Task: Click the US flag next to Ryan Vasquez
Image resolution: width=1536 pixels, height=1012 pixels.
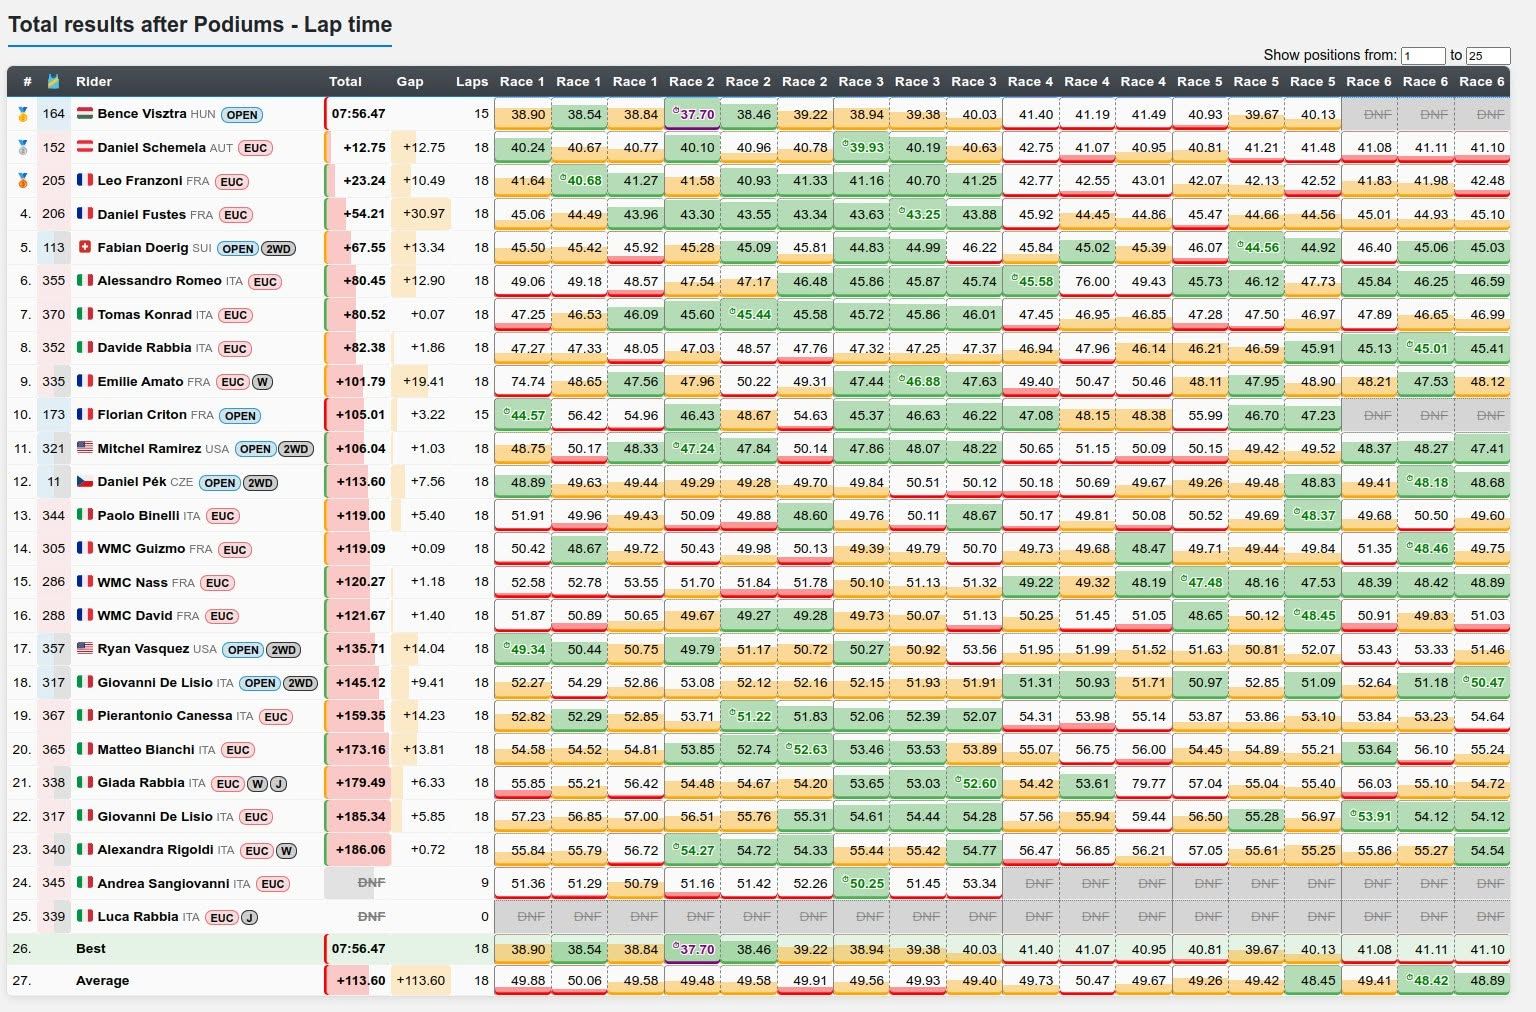Action: pyautogui.click(x=85, y=648)
